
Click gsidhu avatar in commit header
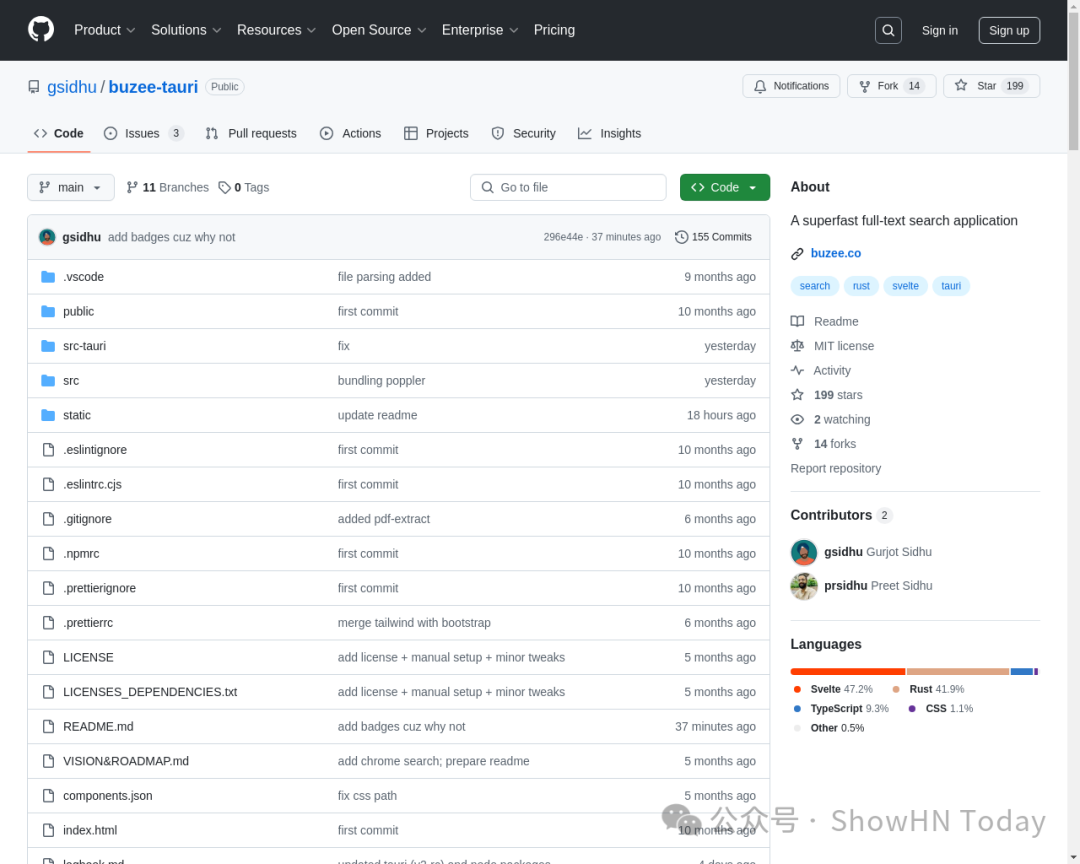47,237
